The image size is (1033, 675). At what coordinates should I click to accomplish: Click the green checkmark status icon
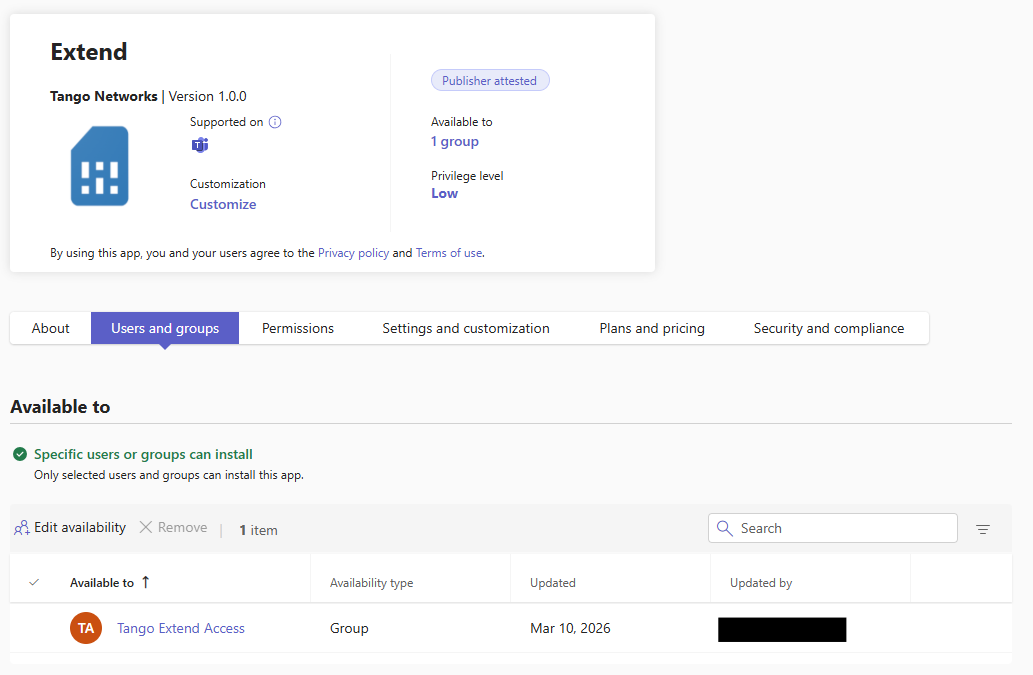point(20,454)
